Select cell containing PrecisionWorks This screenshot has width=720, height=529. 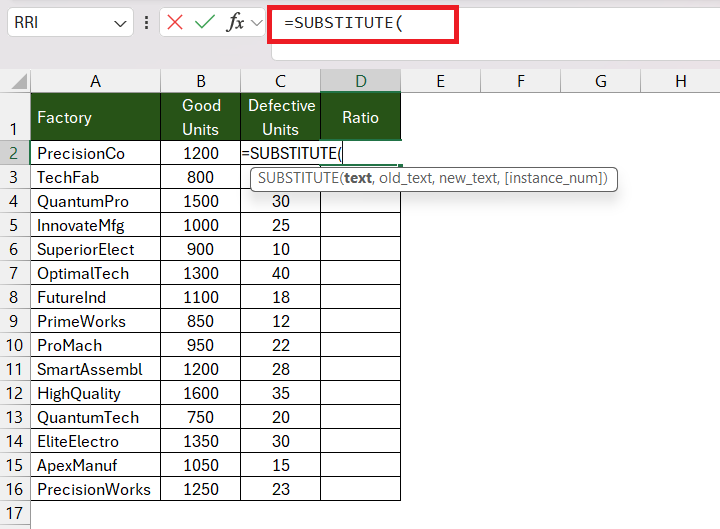(96, 489)
